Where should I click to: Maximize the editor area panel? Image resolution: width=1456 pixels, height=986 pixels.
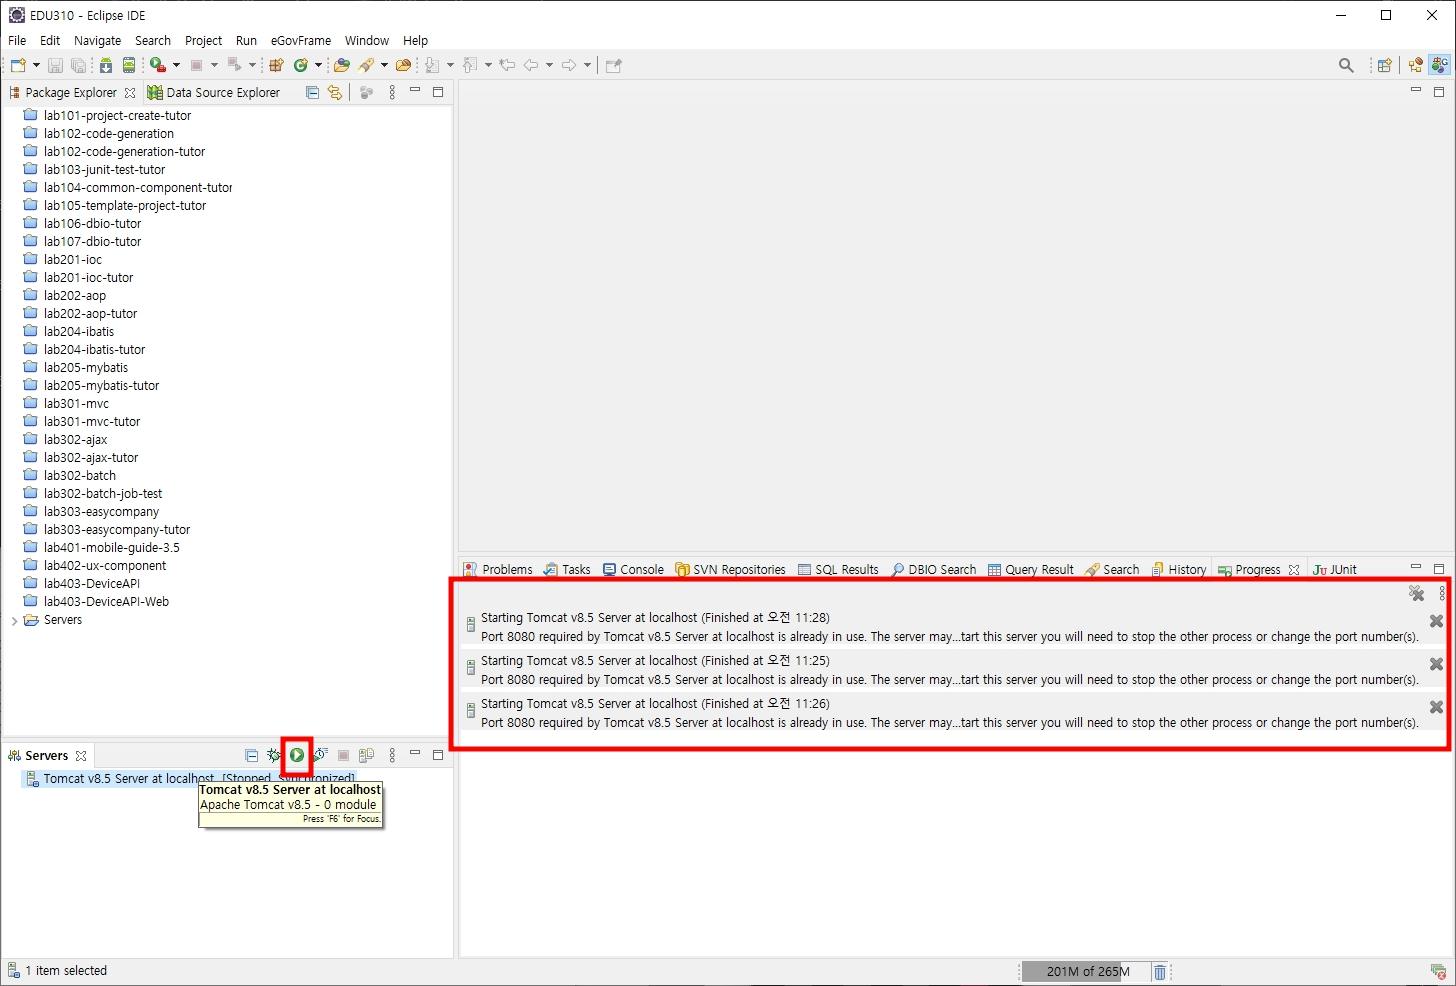[x=1439, y=91]
